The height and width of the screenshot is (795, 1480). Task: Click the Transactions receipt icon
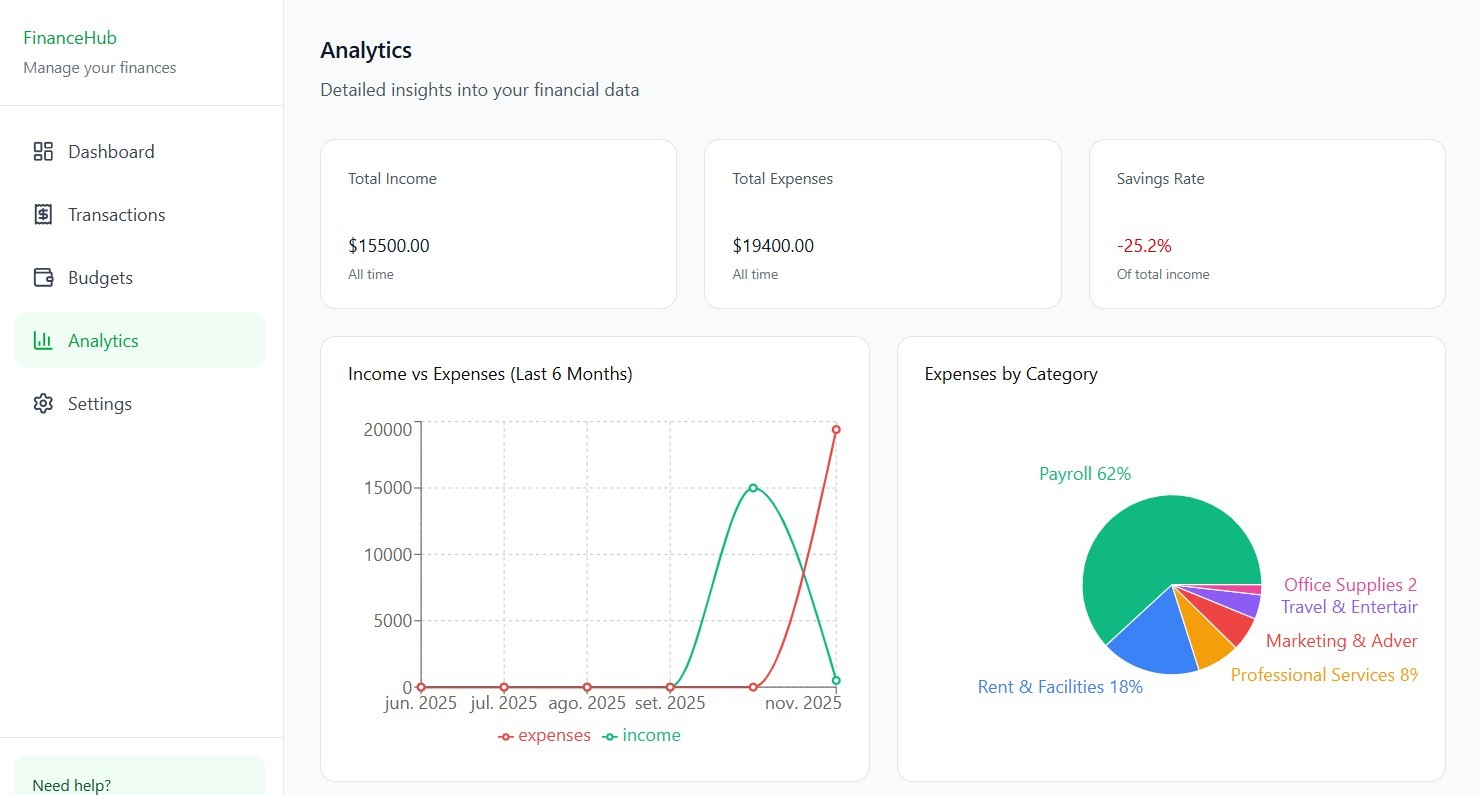pos(43,215)
